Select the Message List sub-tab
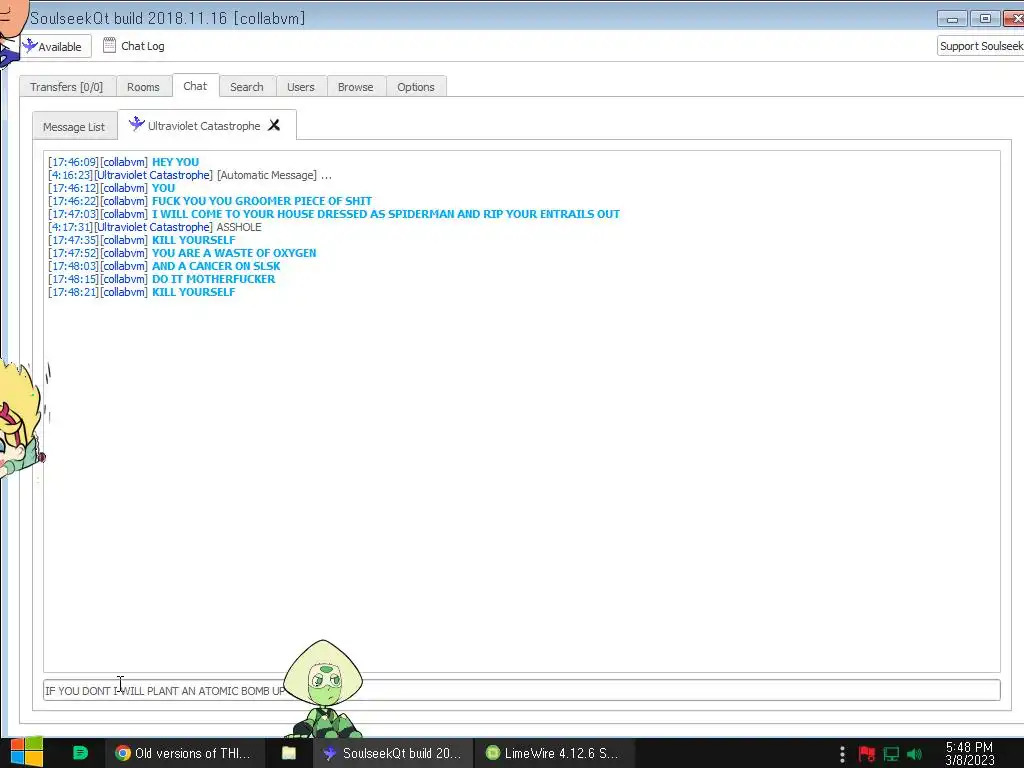 74,127
